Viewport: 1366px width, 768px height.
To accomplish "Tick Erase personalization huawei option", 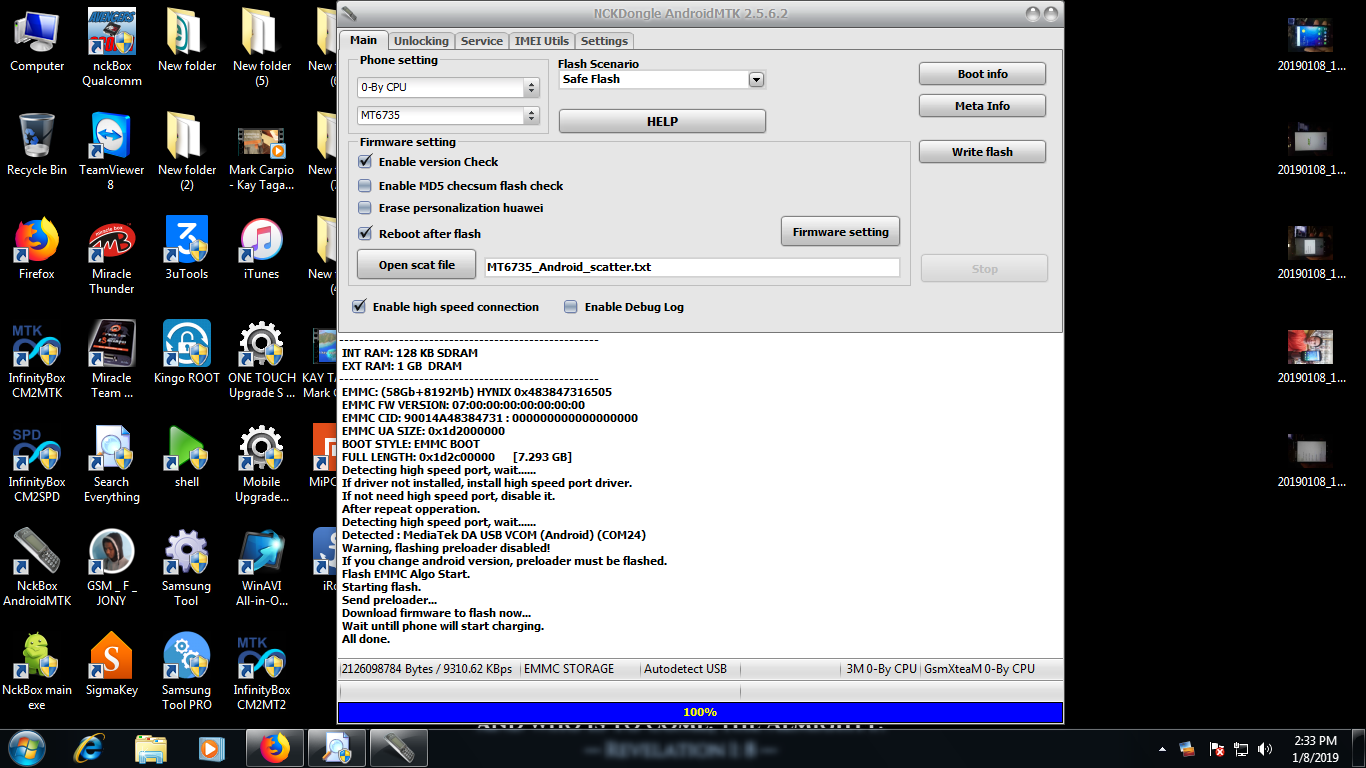I will [x=365, y=208].
